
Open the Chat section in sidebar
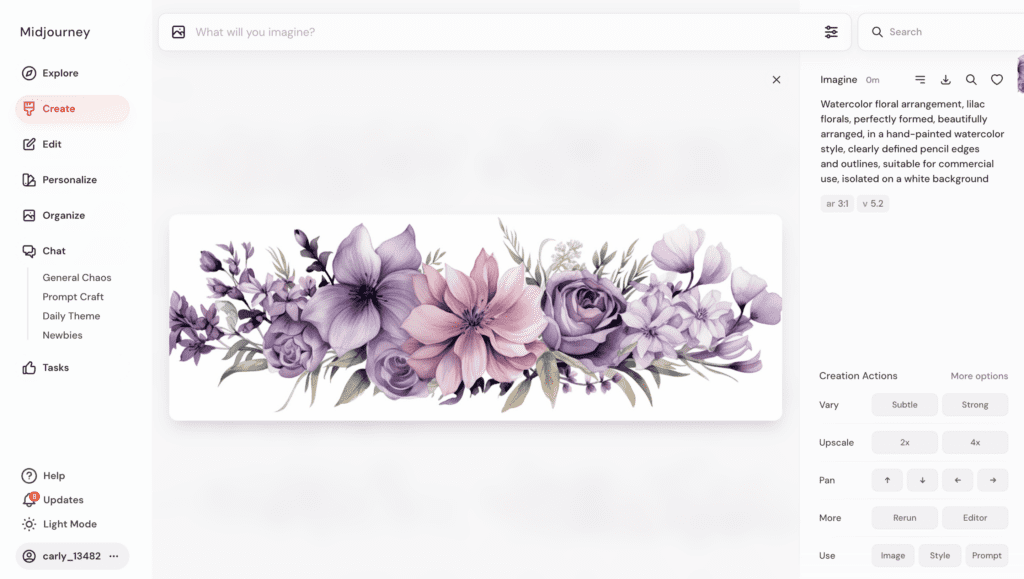pos(54,251)
